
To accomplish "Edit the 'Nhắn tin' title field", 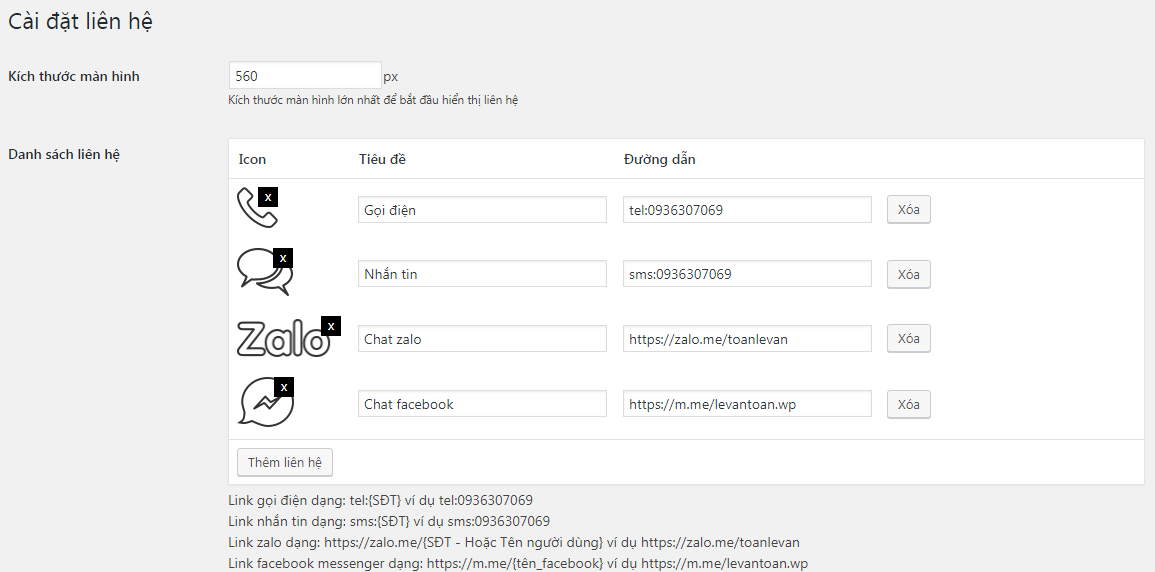I will pyautogui.click(x=482, y=274).
